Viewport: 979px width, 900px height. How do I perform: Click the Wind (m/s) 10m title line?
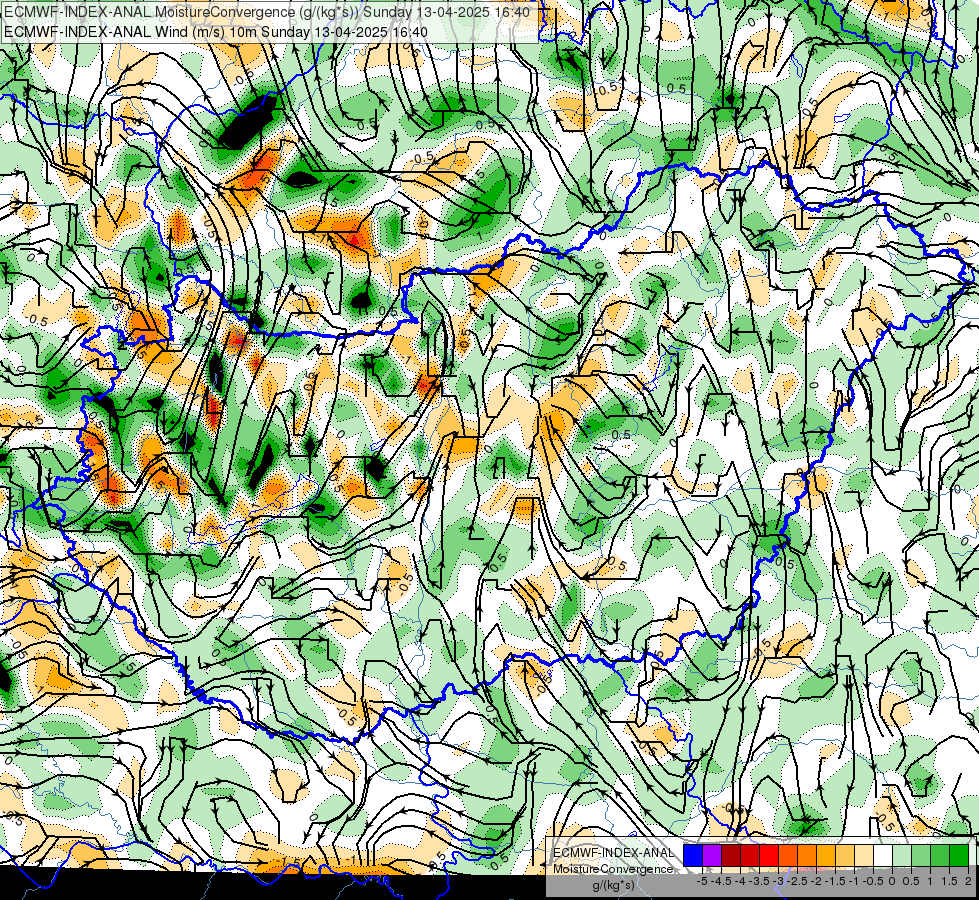tap(216, 32)
